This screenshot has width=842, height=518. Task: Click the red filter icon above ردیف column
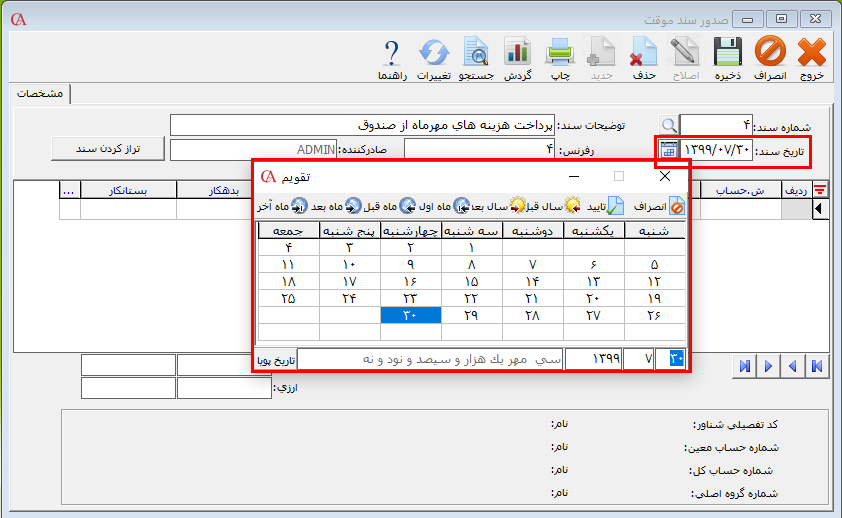[820, 189]
